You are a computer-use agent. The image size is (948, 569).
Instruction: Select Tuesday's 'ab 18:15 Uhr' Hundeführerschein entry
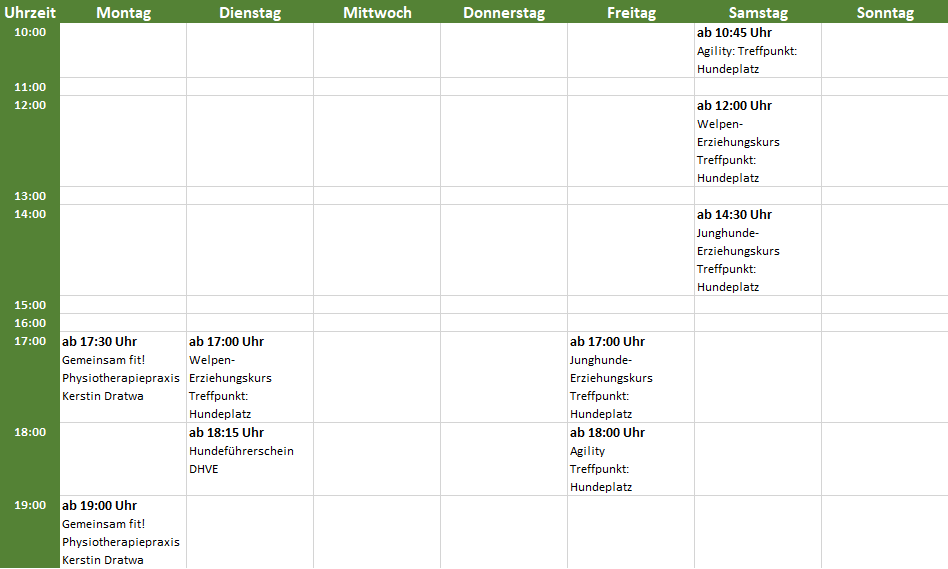tap(250, 459)
